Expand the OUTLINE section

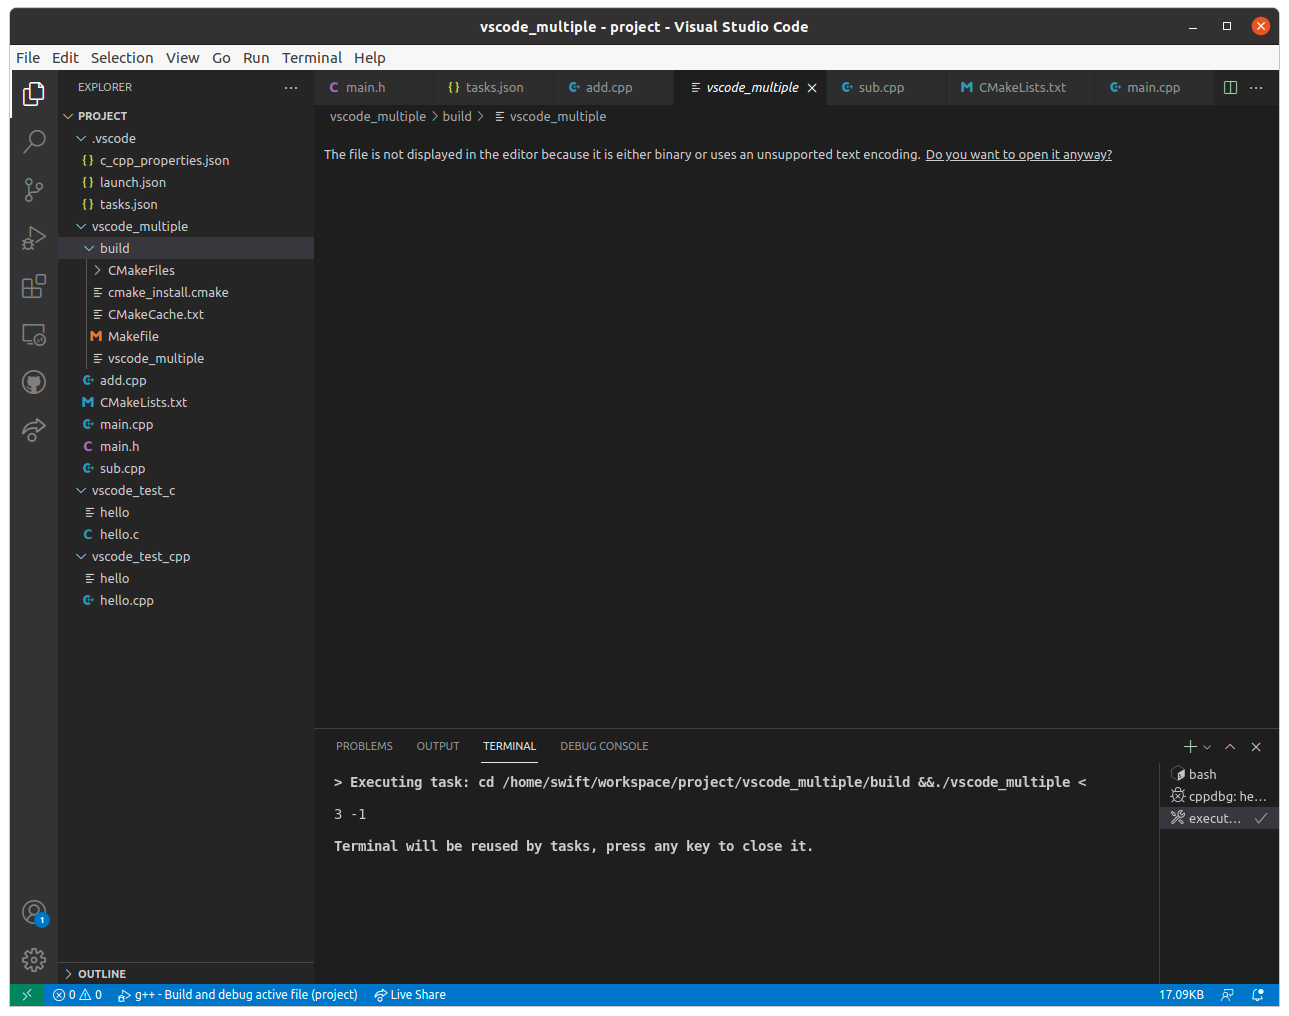coord(186,974)
